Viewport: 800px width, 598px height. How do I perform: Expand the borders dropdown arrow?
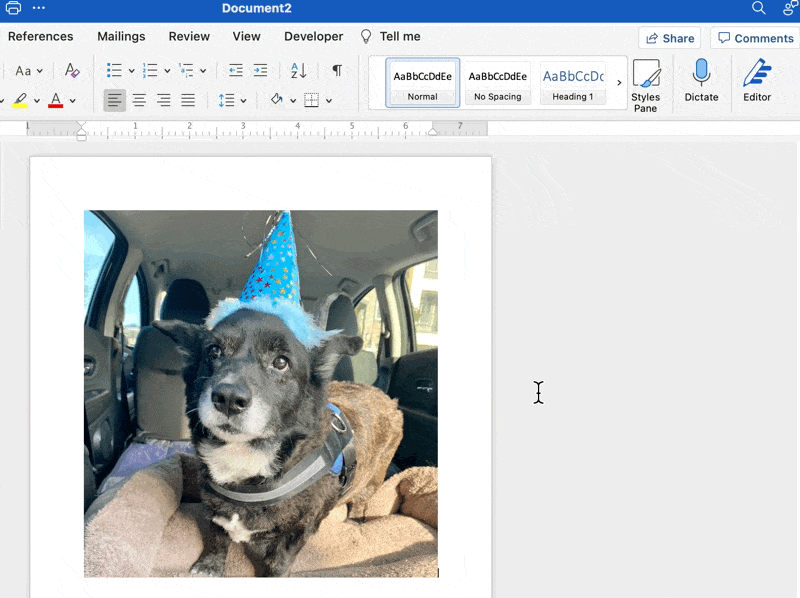click(329, 101)
